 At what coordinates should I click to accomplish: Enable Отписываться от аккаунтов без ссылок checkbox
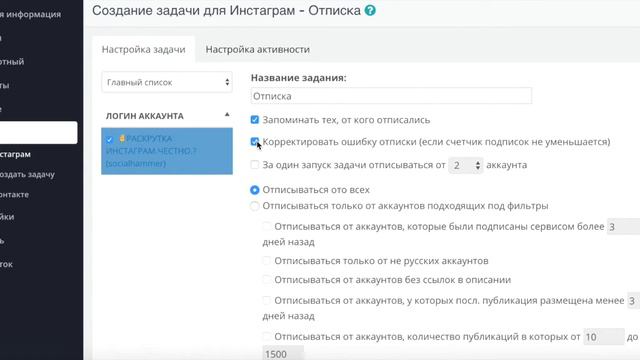[267, 280]
